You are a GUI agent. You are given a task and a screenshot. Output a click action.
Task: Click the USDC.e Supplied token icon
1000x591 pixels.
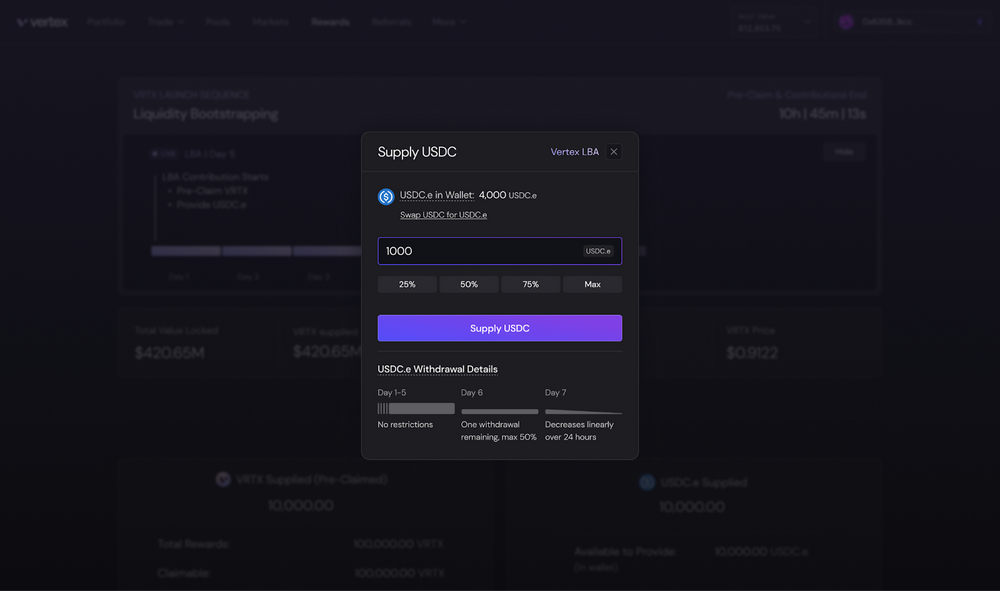pos(648,483)
